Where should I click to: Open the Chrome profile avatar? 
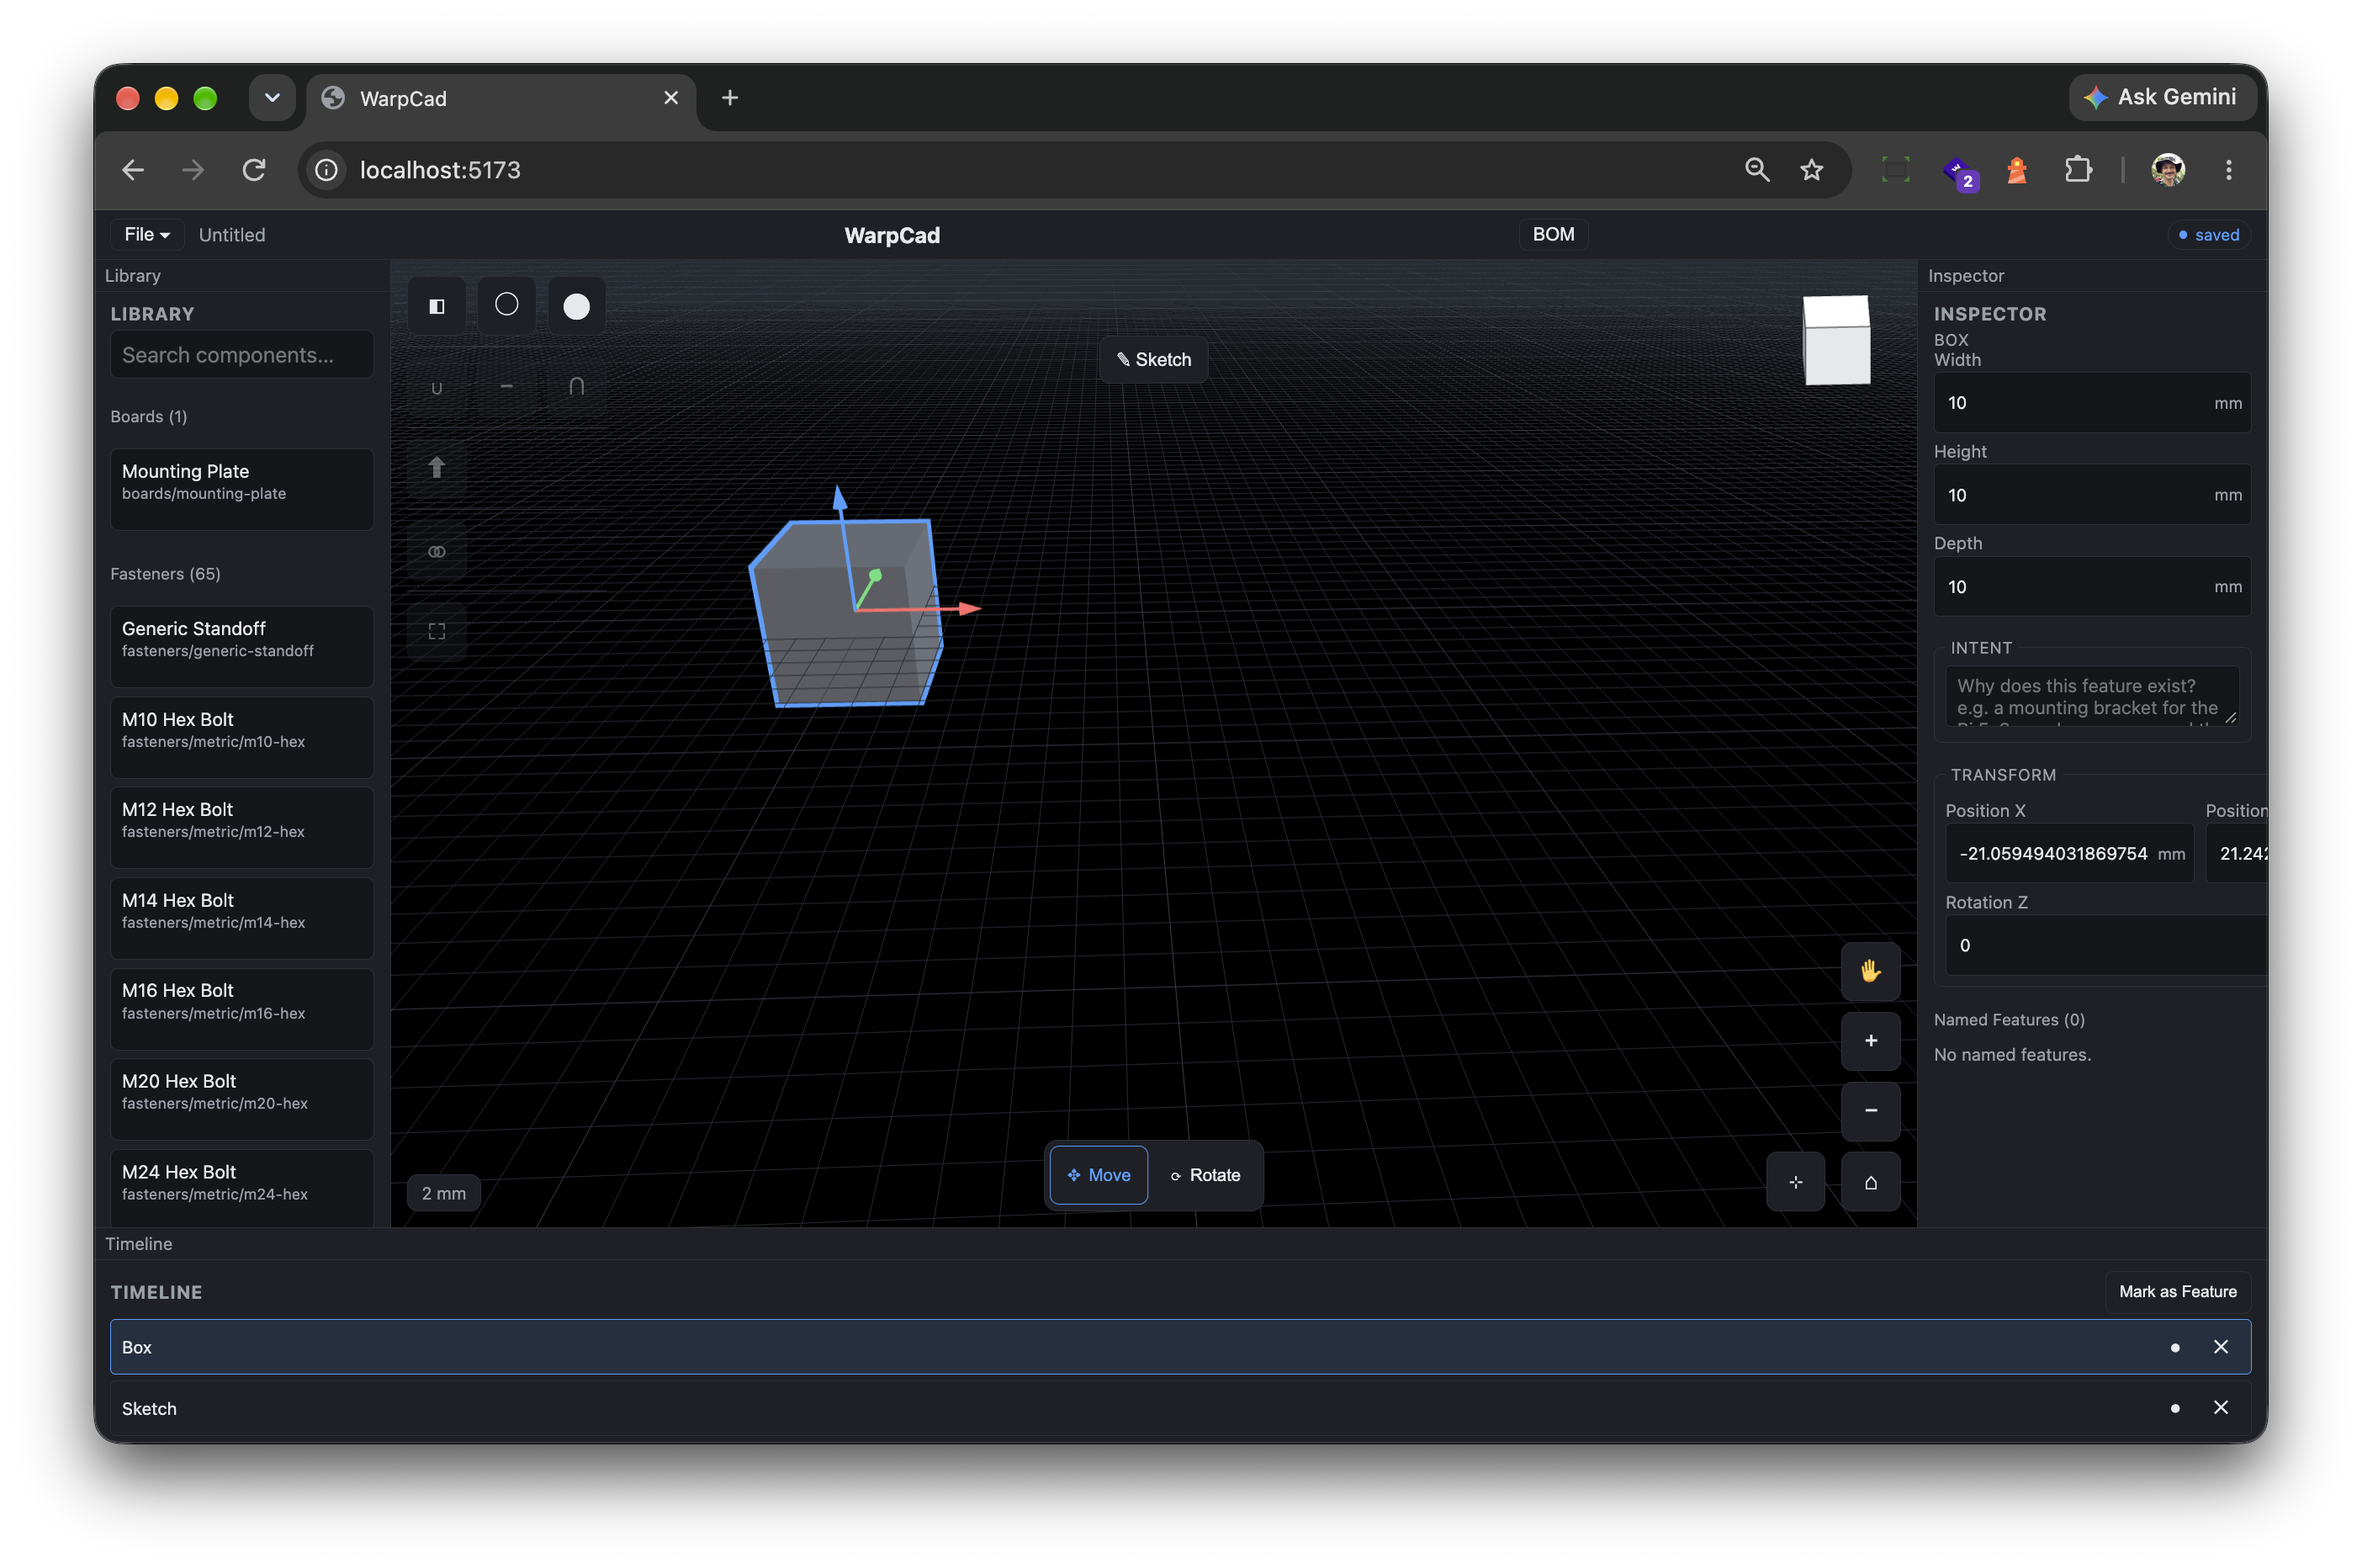[x=2168, y=170]
